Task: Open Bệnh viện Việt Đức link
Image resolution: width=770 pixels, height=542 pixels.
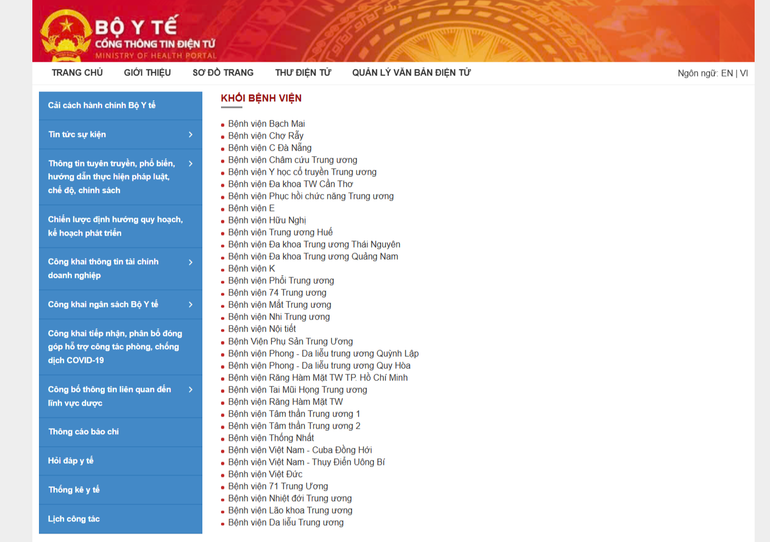Action: pos(265,474)
